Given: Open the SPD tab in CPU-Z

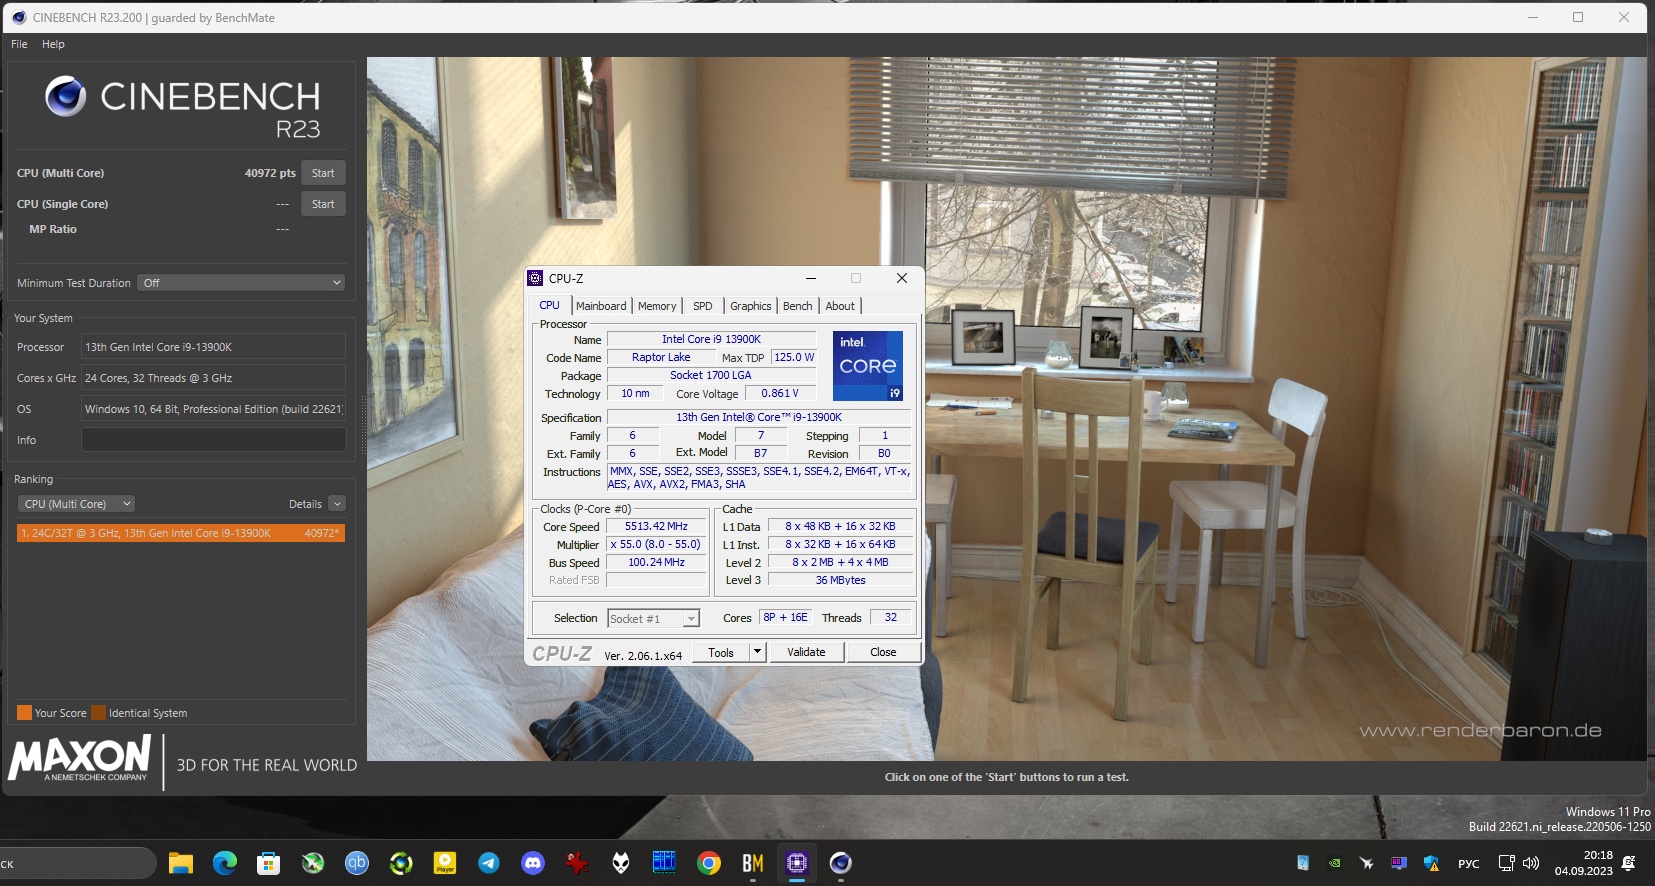Looking at the screenshot, I should point(703,306).
